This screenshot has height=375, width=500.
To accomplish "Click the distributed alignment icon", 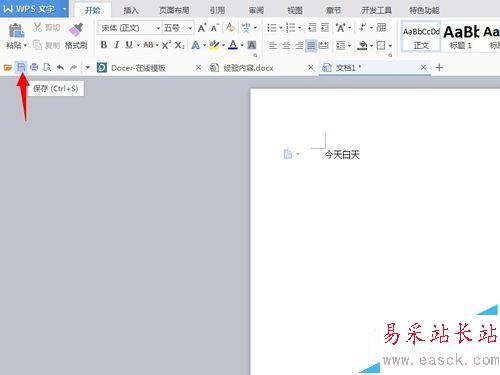I will coord(323,45).
